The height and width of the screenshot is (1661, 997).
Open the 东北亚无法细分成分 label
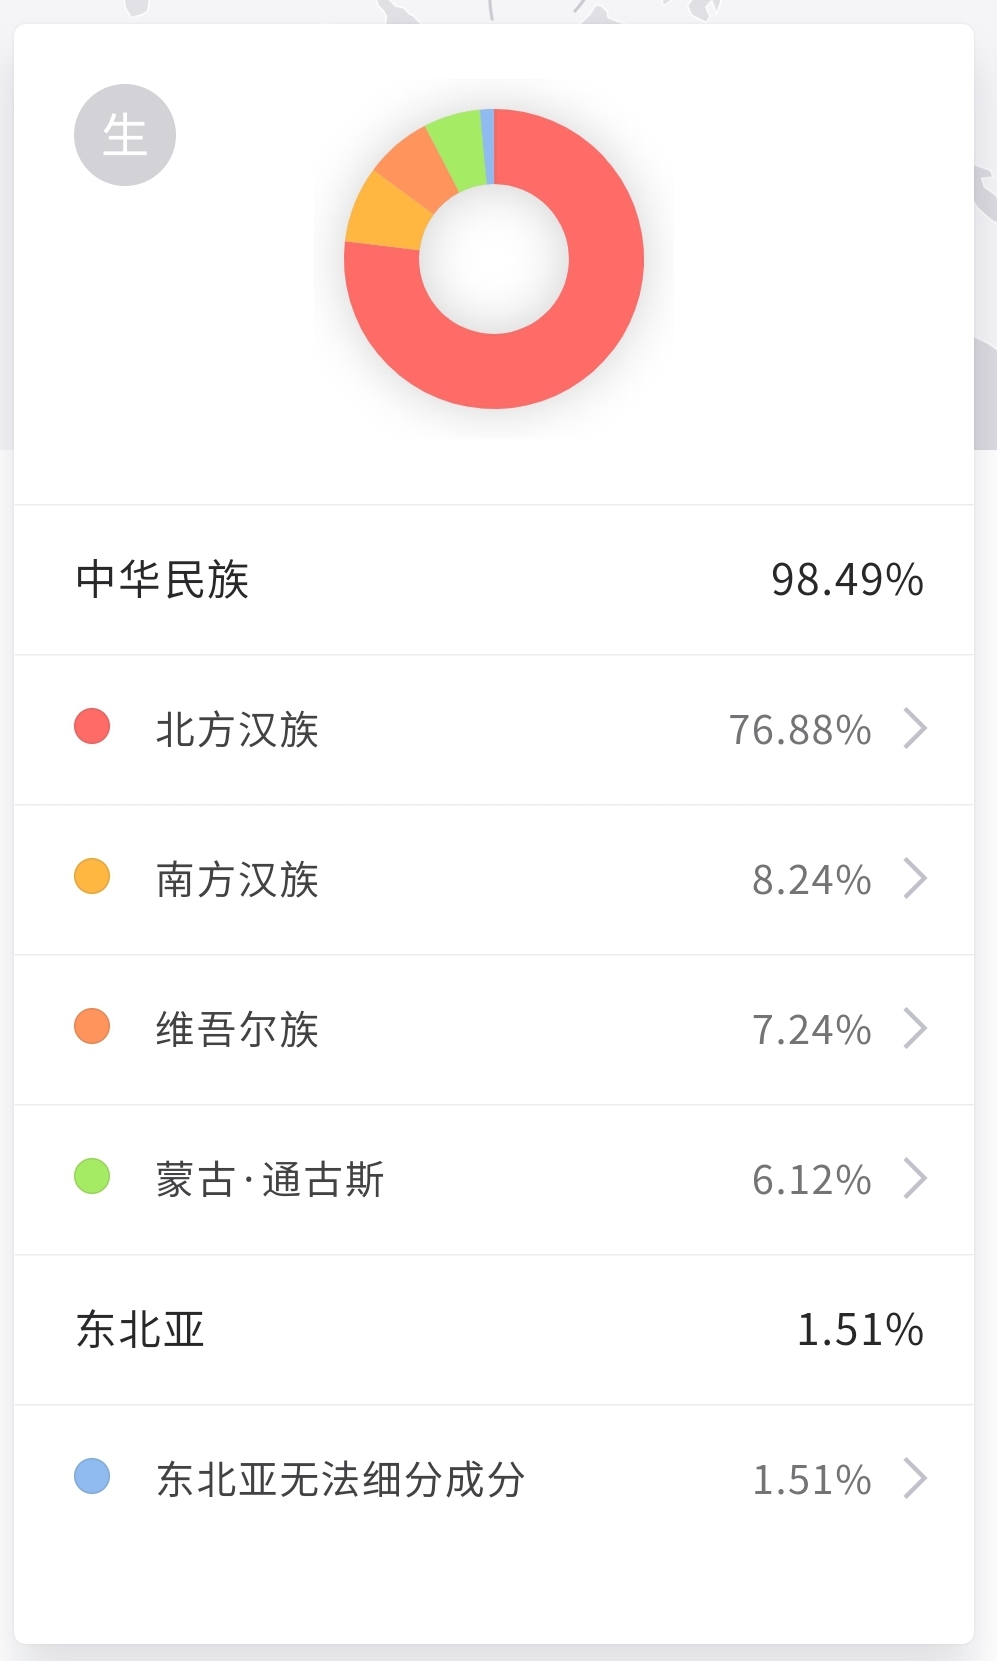coord(340,1480)
